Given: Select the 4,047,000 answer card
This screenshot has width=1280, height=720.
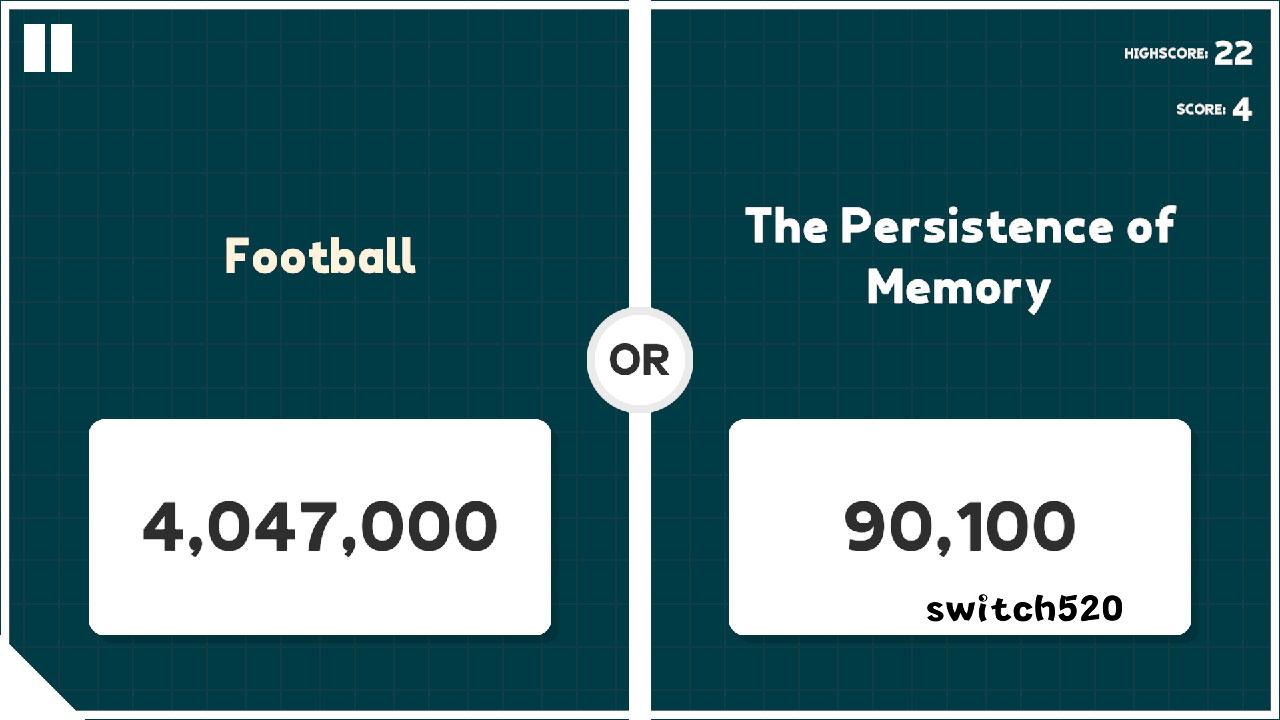Looking at the screenshot, I should [320, 527].
